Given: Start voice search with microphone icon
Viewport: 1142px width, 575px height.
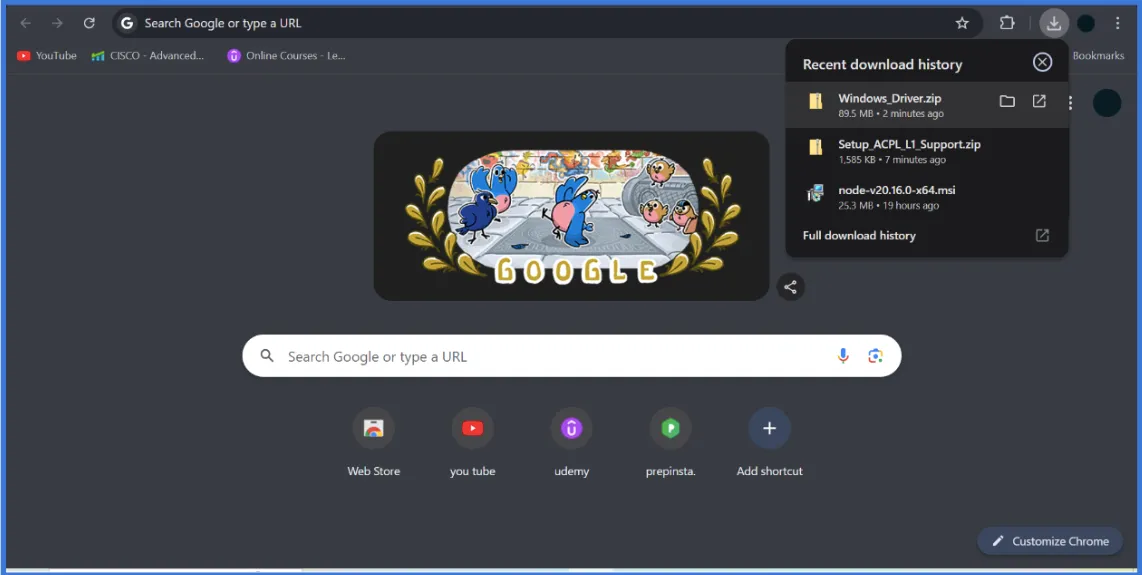Looking at the screenshot, I should tap(843, 356).
